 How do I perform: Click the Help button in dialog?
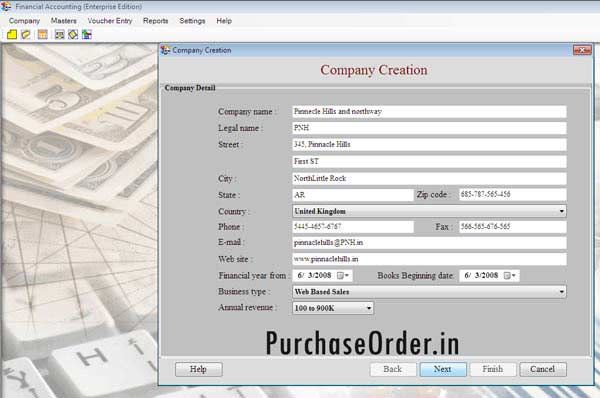198,369
